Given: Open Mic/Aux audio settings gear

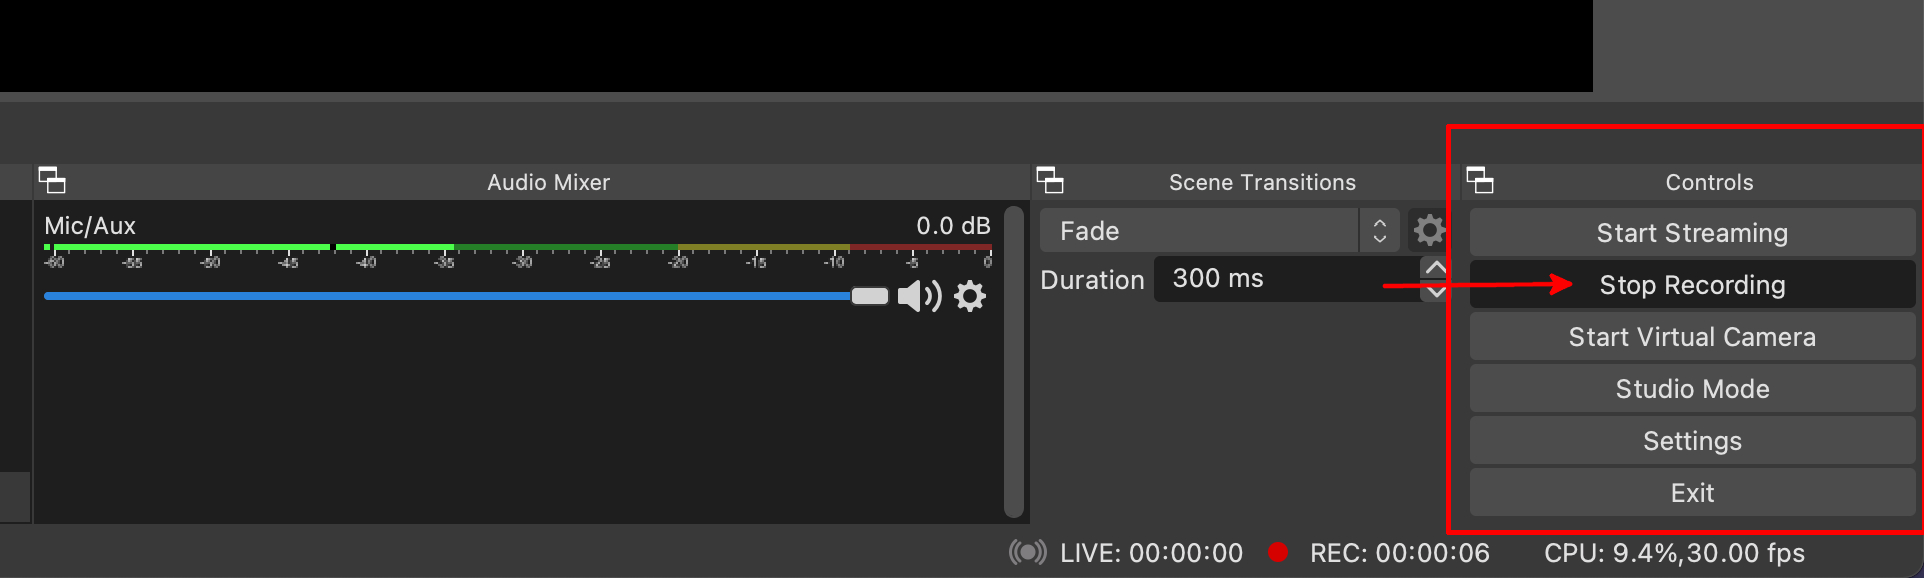Looking at the screenshot, I should [x=970, y=296].
